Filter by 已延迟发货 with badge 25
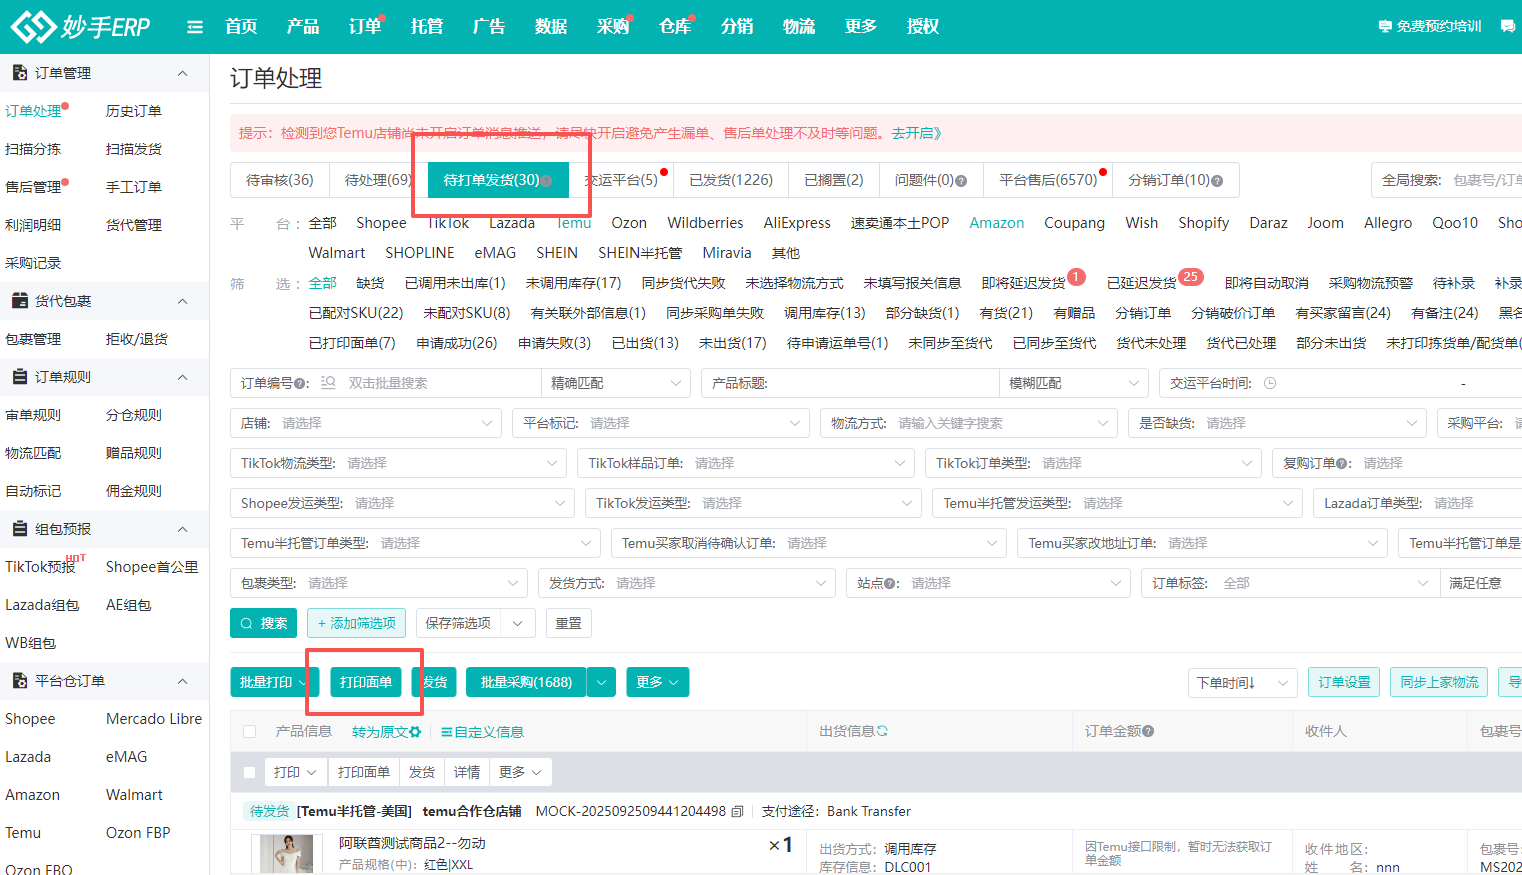The width and height of the screenshot is (1522, 875). tap(1142, 283)
